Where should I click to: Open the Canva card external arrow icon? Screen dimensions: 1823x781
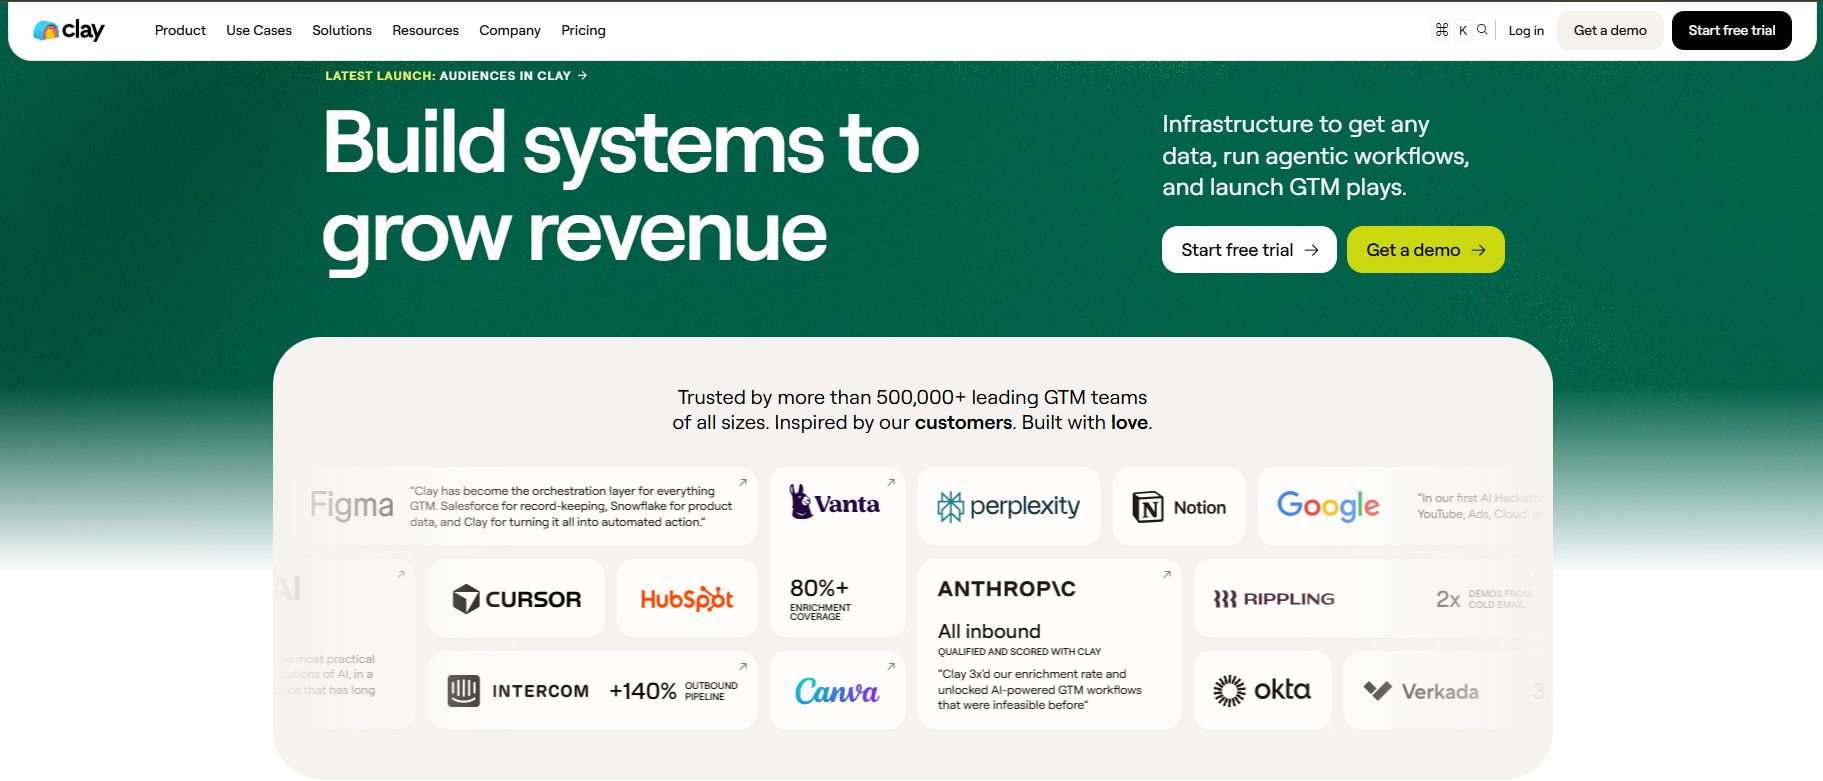[891, 666]
